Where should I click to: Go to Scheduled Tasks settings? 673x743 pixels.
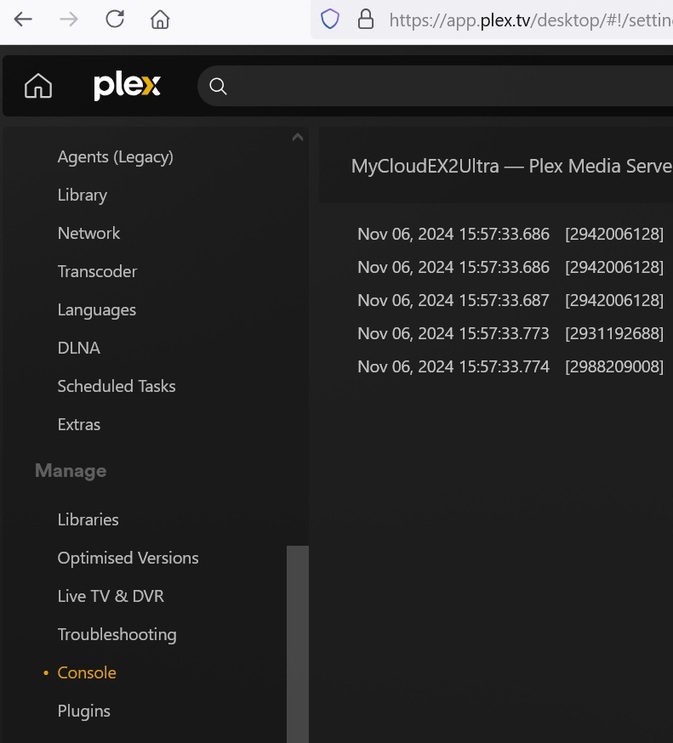[116, 386]
